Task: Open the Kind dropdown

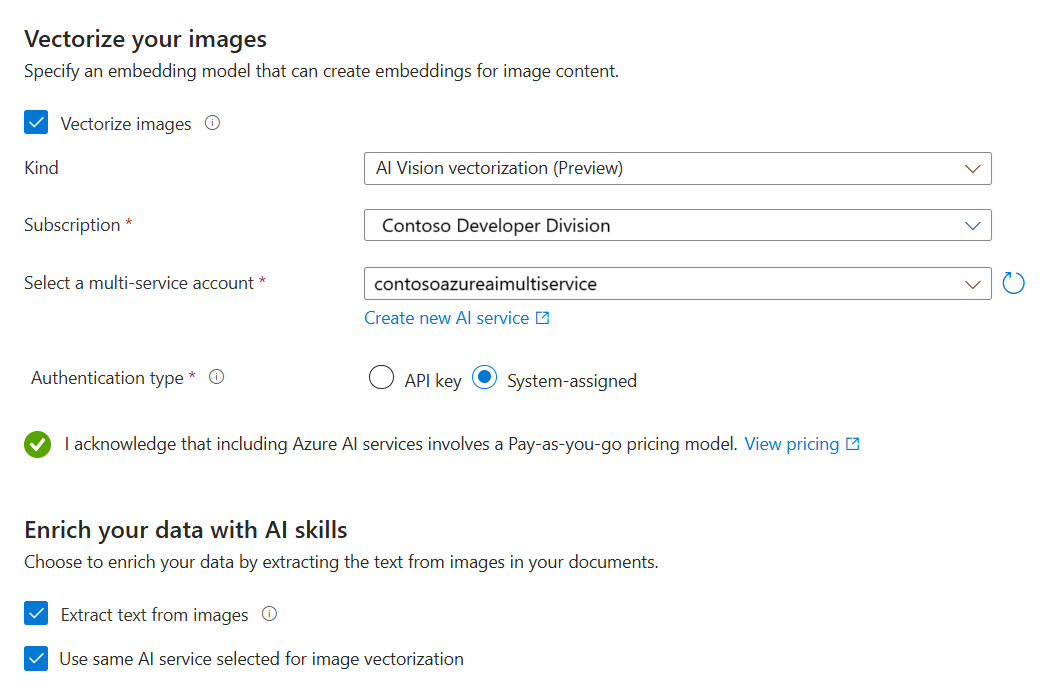Action: point(677,168)
